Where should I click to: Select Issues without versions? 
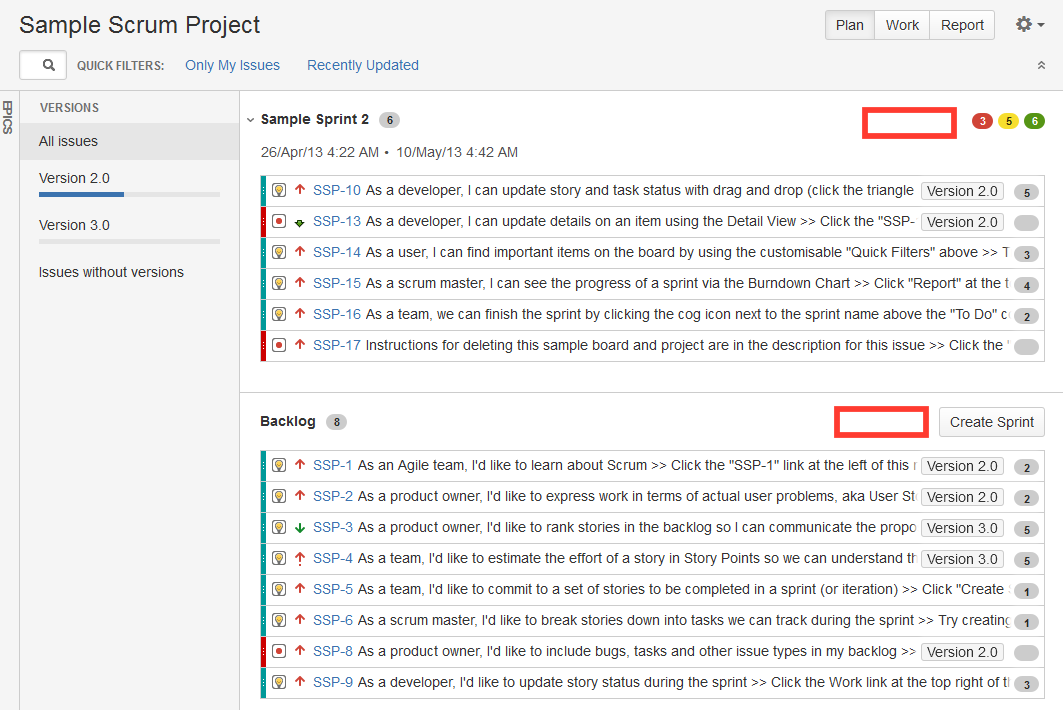click(x=111, y=272)
